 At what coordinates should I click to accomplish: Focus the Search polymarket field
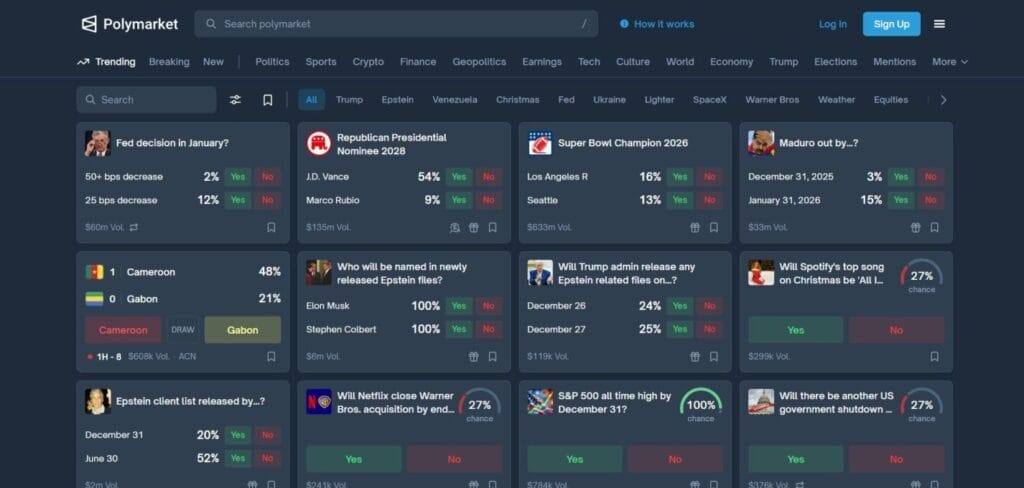(396, 24)
